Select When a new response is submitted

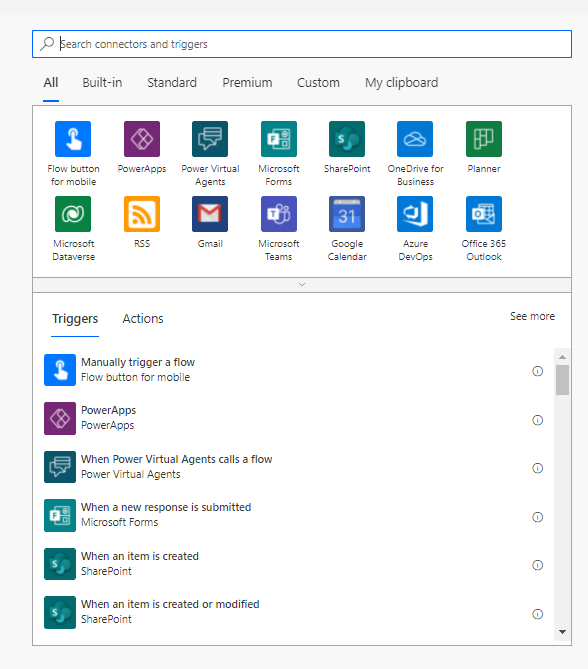pyautogui.click(x=294, y=515)
